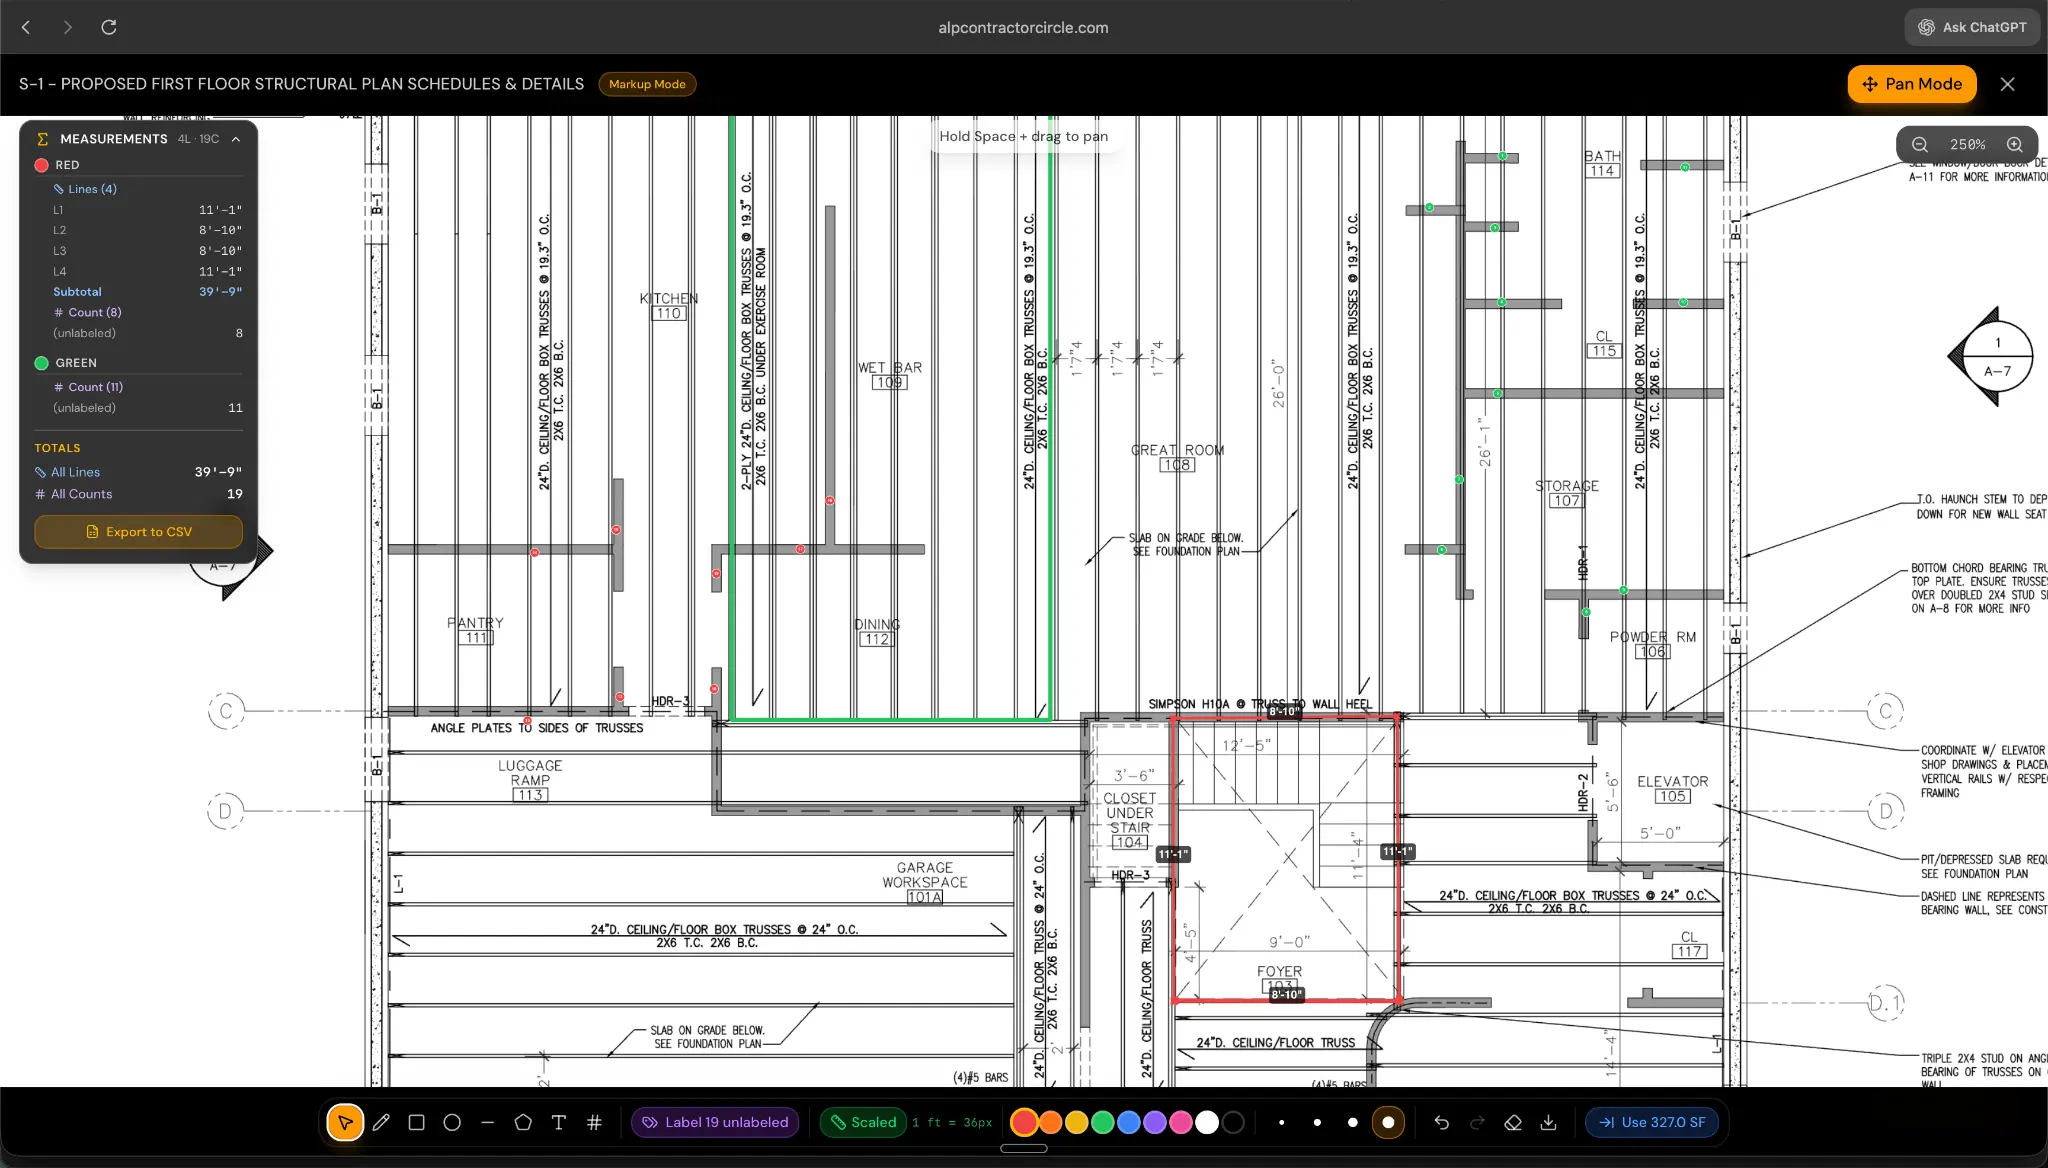Download the marked-up drawing
The image size is (2048, 1168).
tap(1548, 1122)
